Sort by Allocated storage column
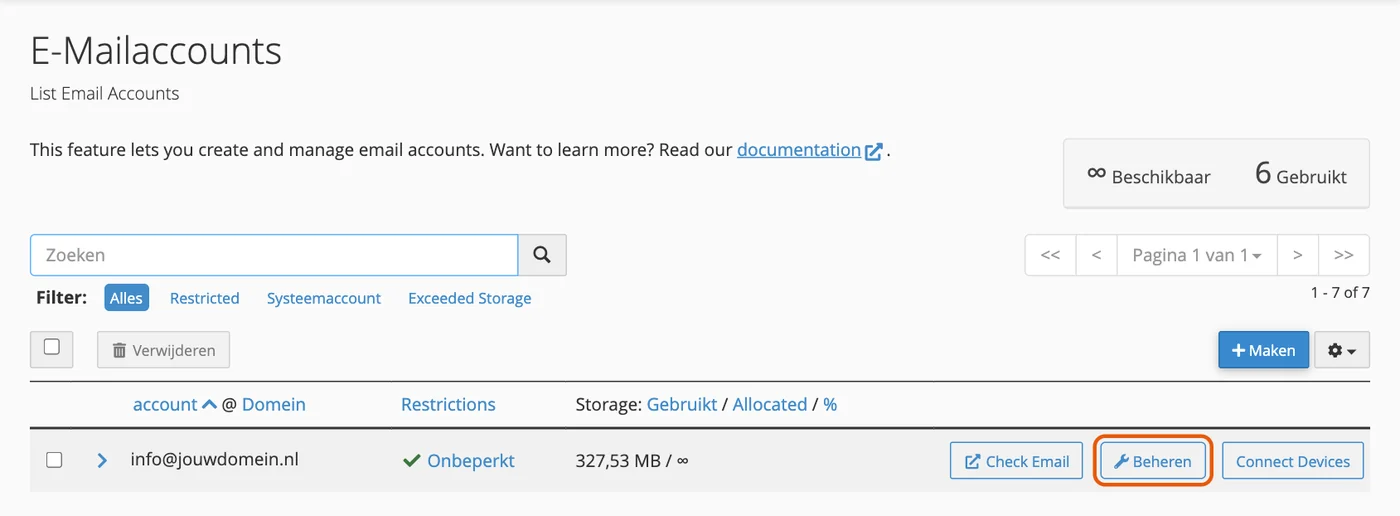Image resolution: width=1400 pixels, height=516 pixels. pos(770,404)
